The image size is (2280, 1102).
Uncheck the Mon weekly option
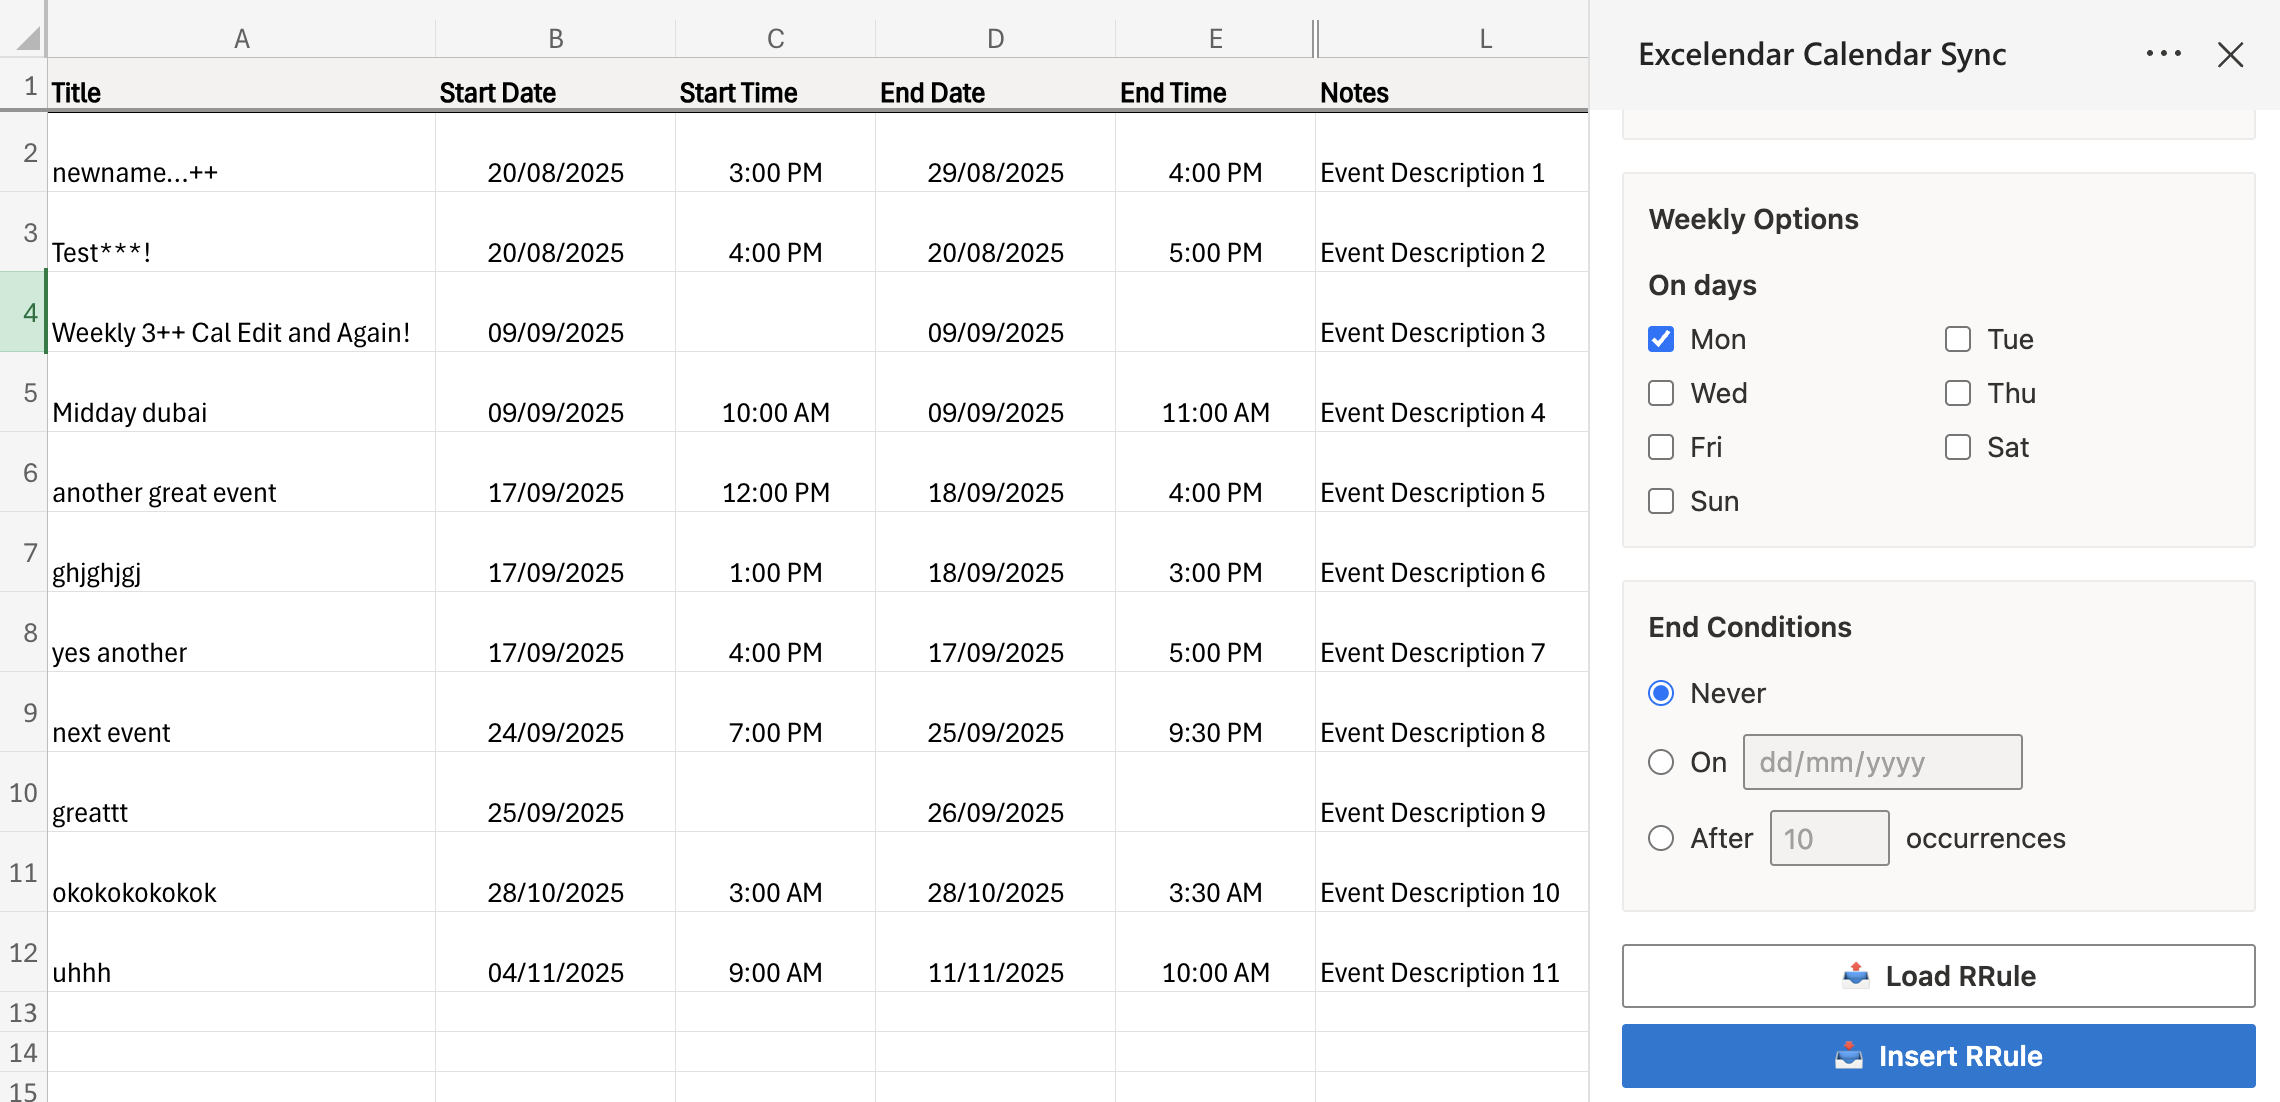[x=1661, y=339]
